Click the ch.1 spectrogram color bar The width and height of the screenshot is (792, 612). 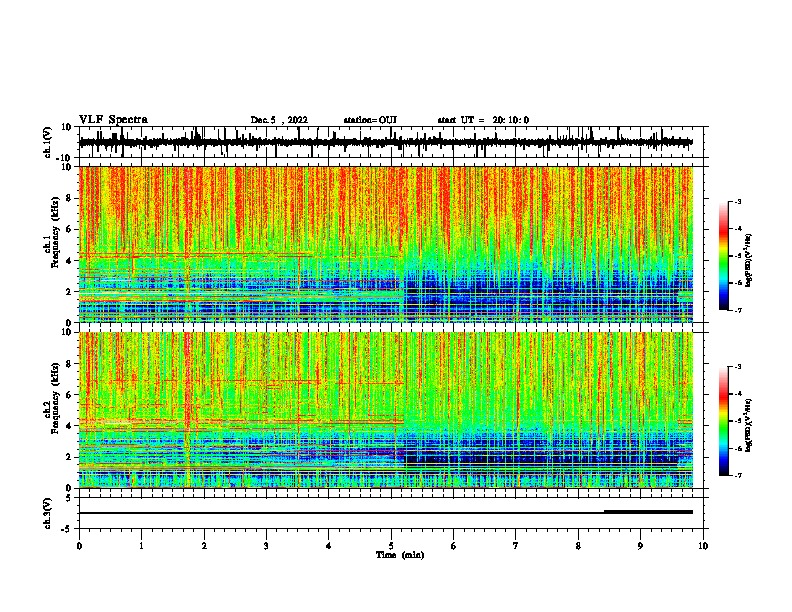point(723,256)
